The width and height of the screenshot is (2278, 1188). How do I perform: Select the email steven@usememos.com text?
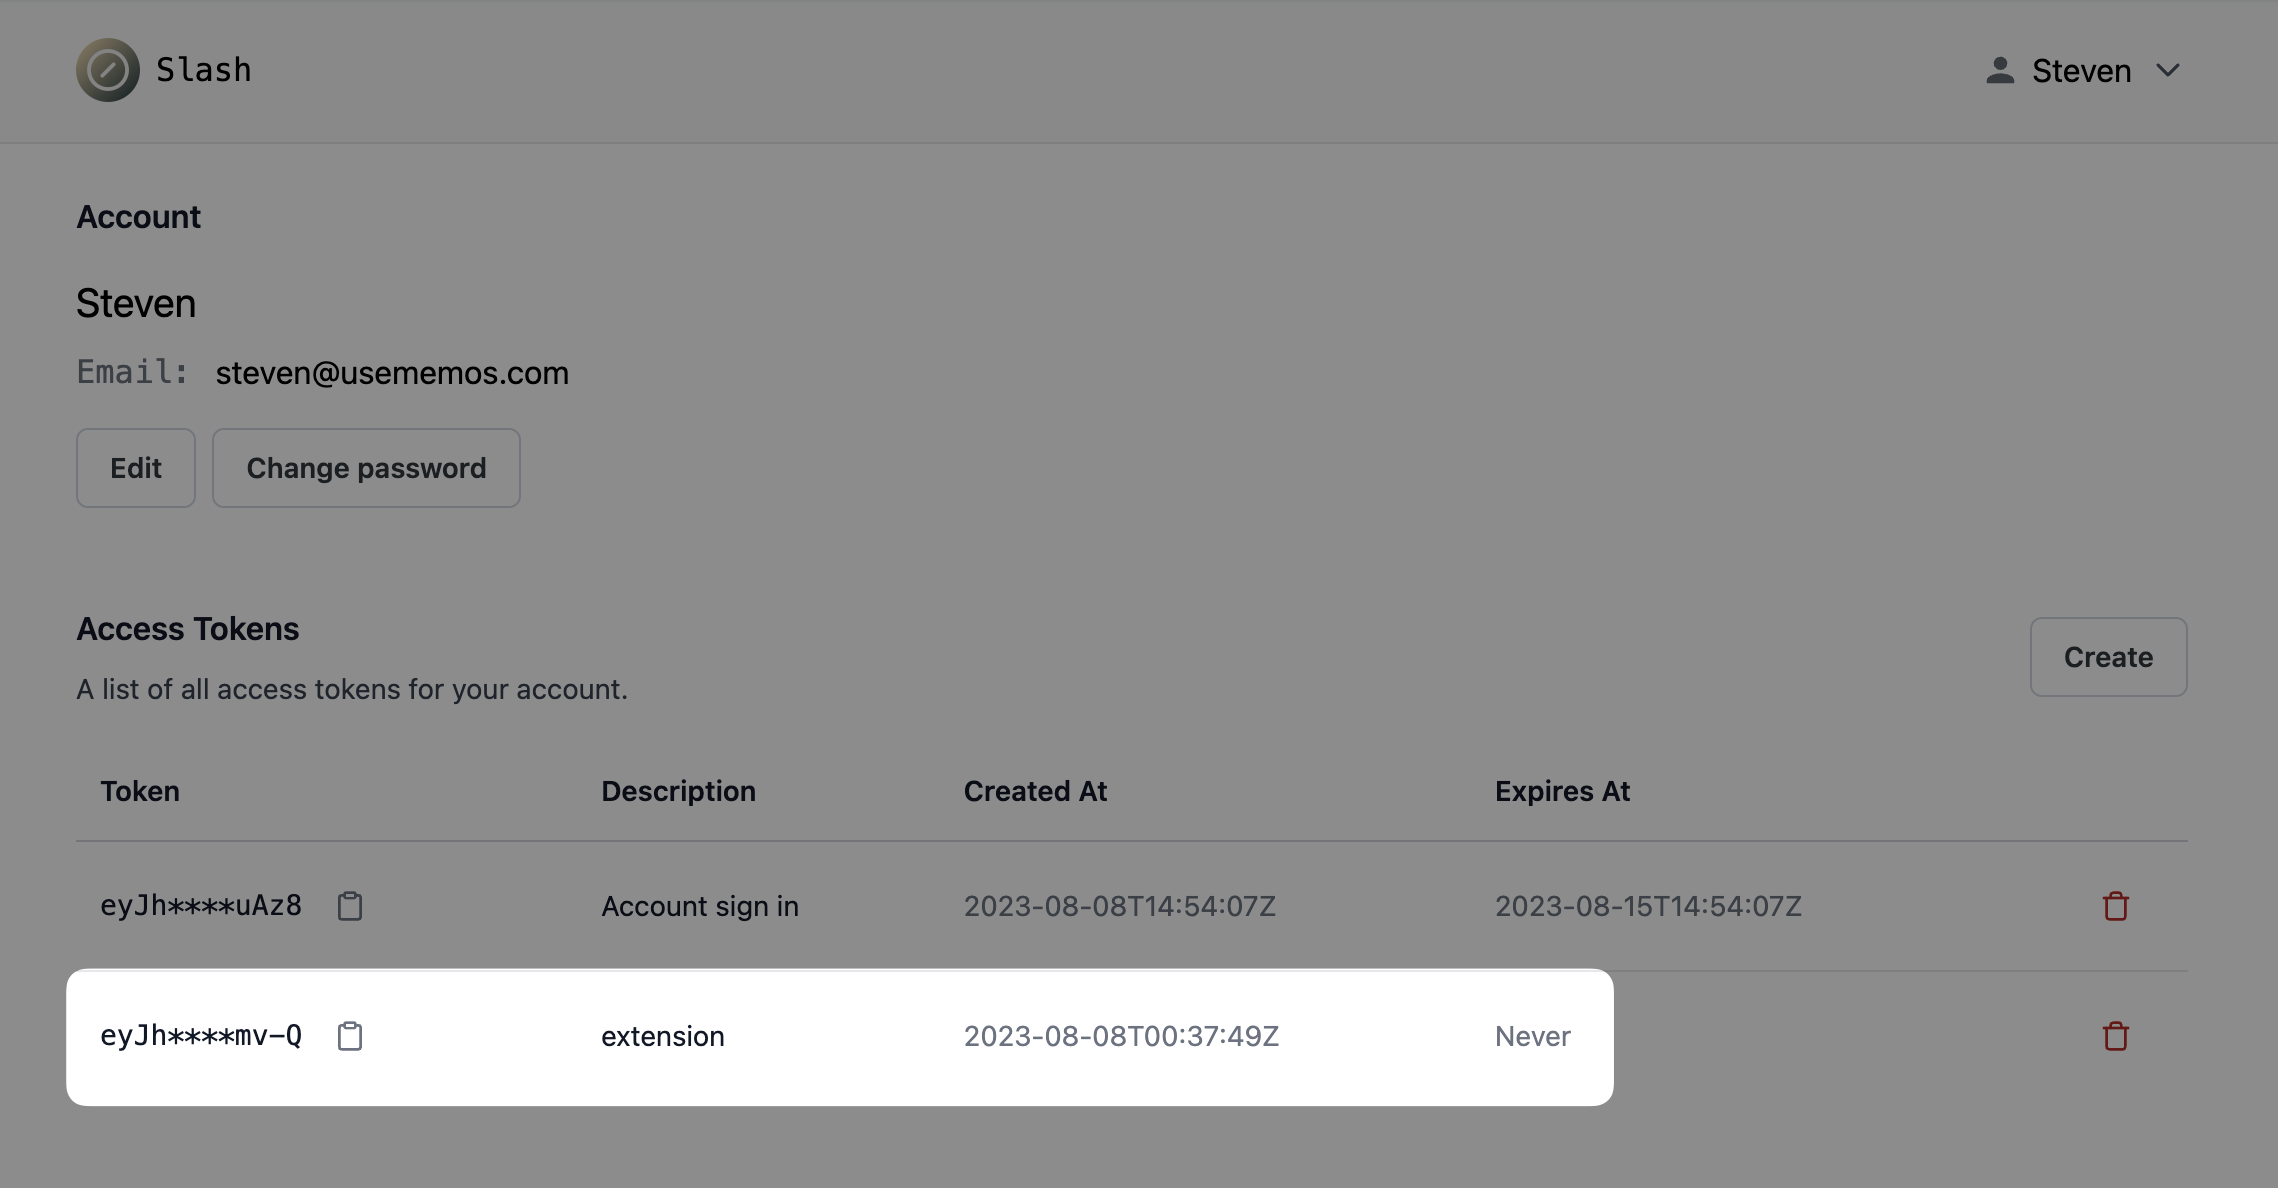click(x=392, y=373)
